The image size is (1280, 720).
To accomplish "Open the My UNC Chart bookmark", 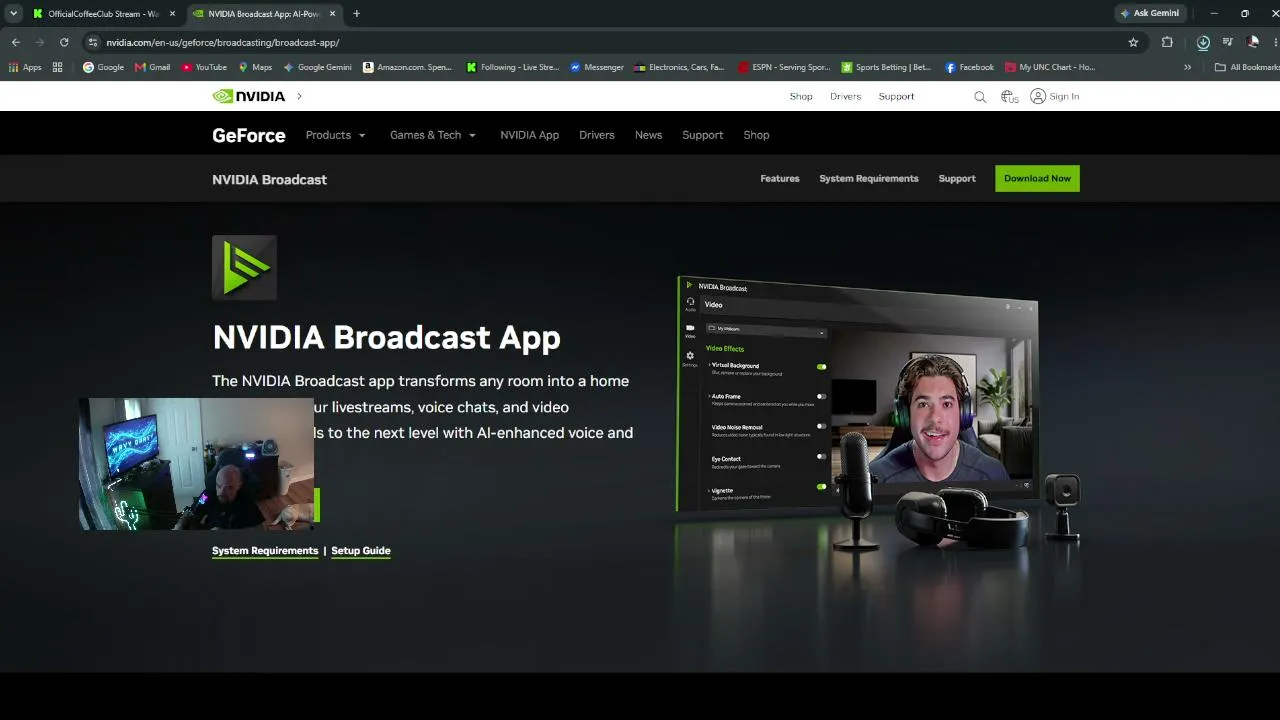I will click(x=1050, y=67).
